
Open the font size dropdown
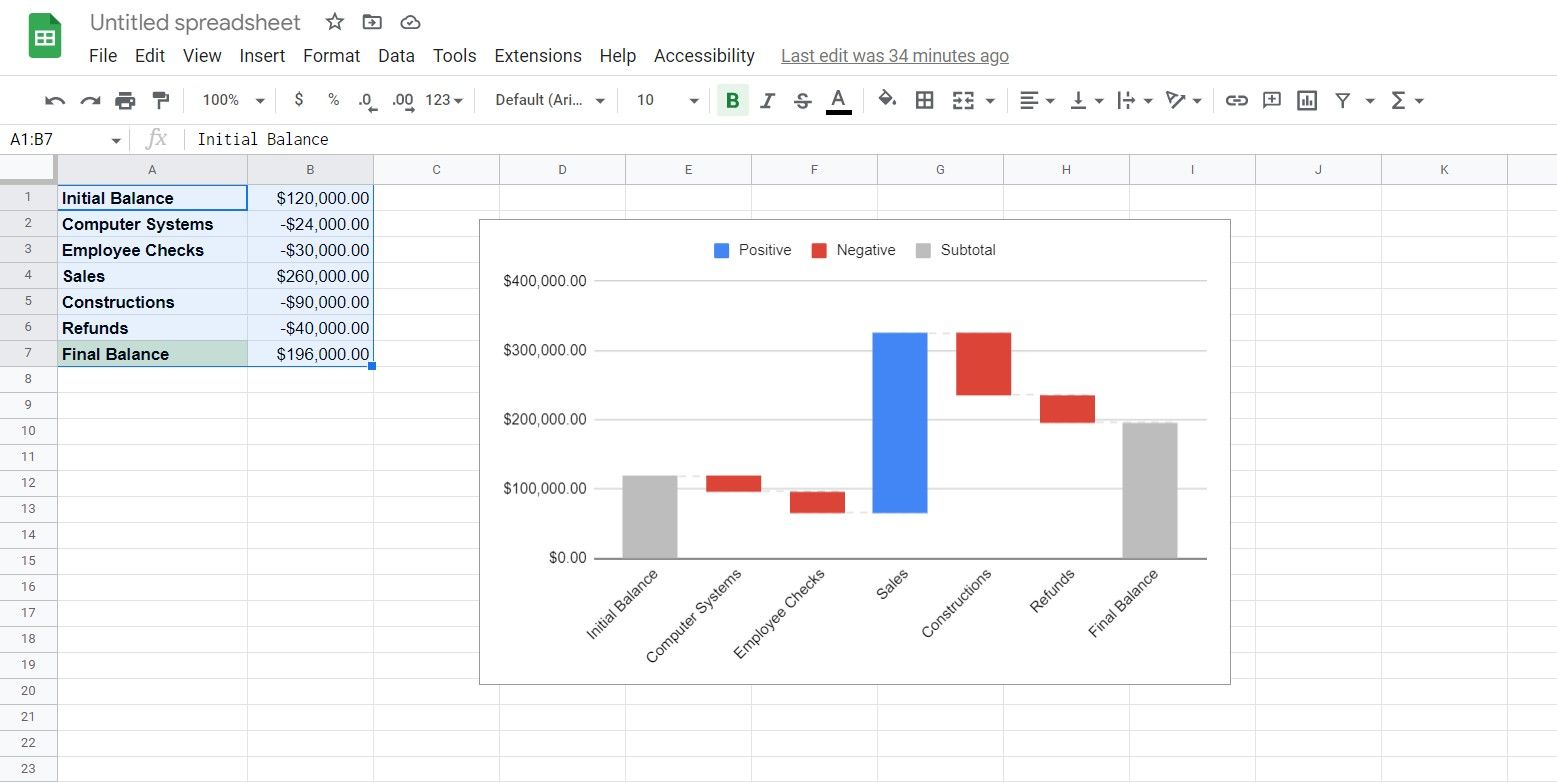pos(667,100)
